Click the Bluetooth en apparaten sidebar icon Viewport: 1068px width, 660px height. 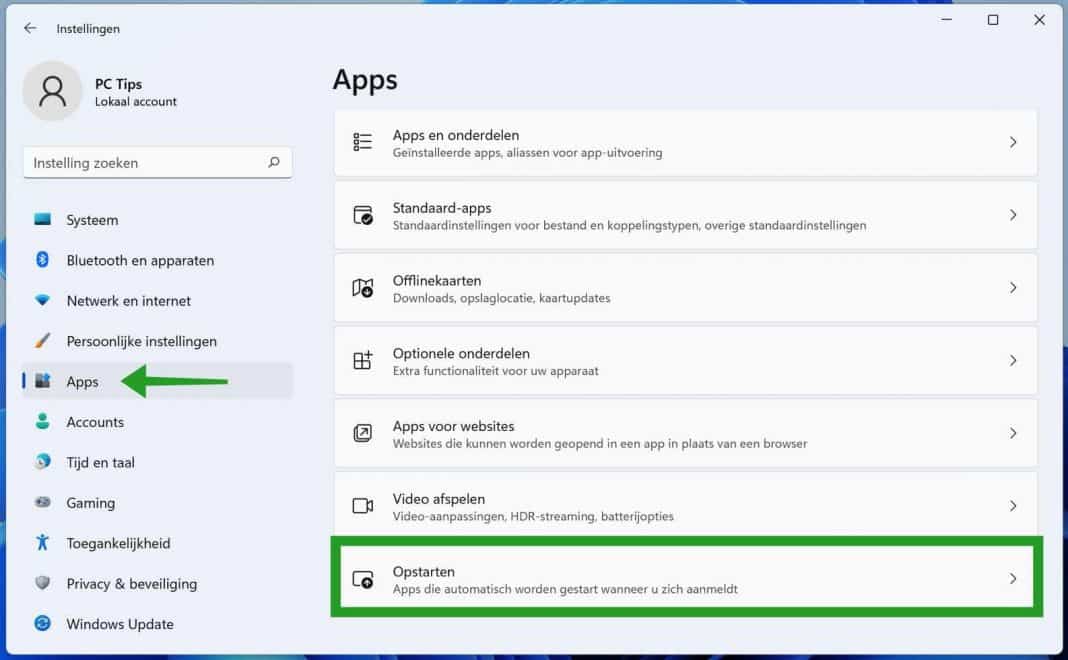tap(42, 260)
